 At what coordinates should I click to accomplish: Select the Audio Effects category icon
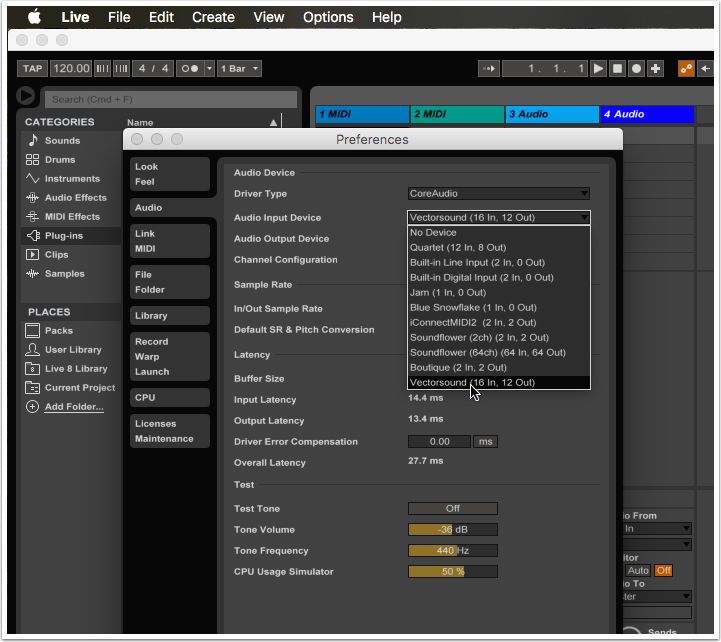32,197
